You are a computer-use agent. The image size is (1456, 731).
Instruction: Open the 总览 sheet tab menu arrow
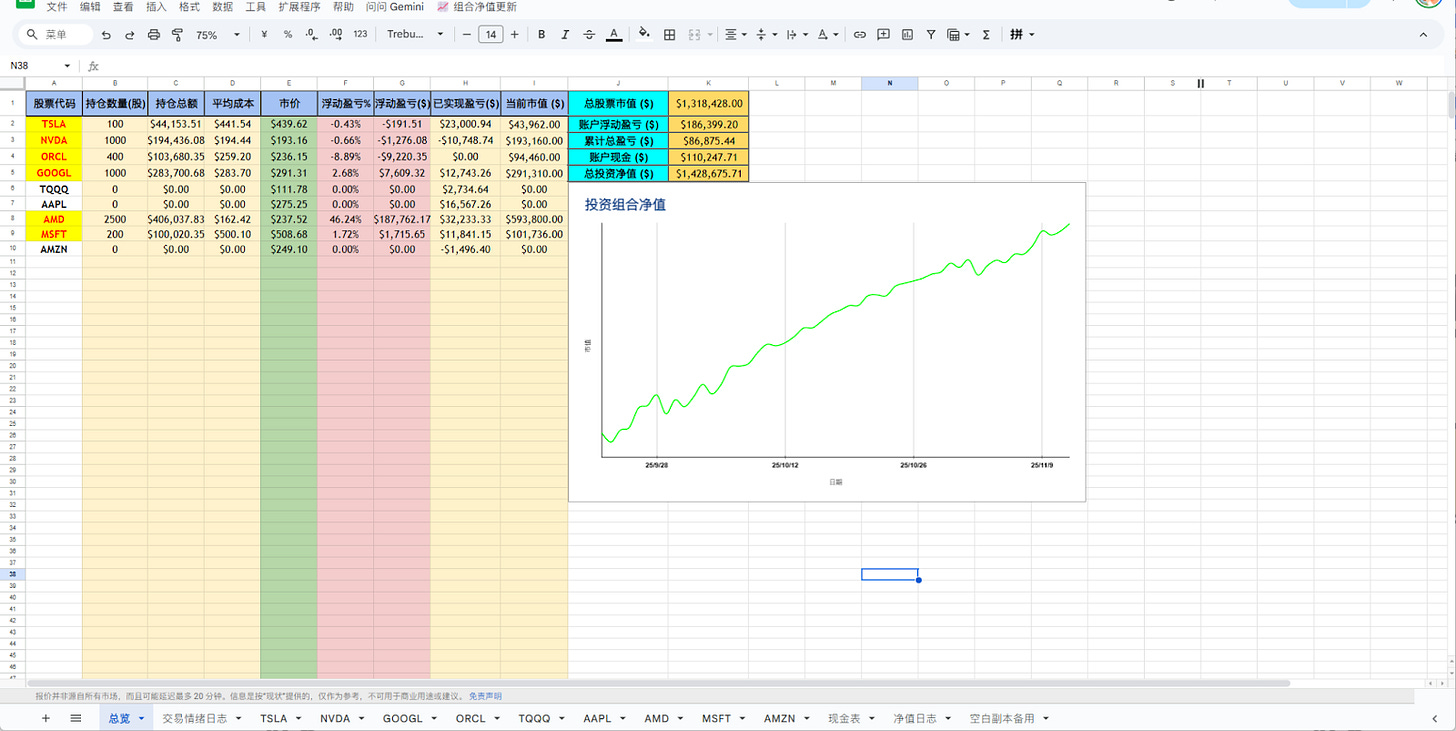pos(142,718)
